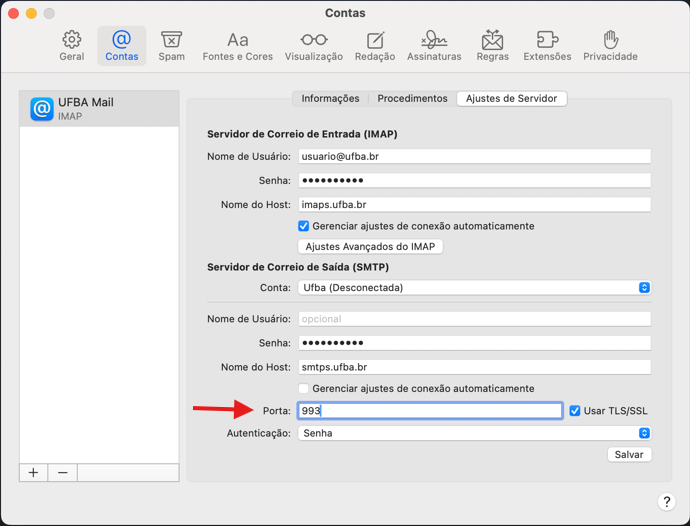Image resolution: width=690 pixels, height=526 pixels.
Task: Switch to the Visualização pane
Action: [313, 46]
